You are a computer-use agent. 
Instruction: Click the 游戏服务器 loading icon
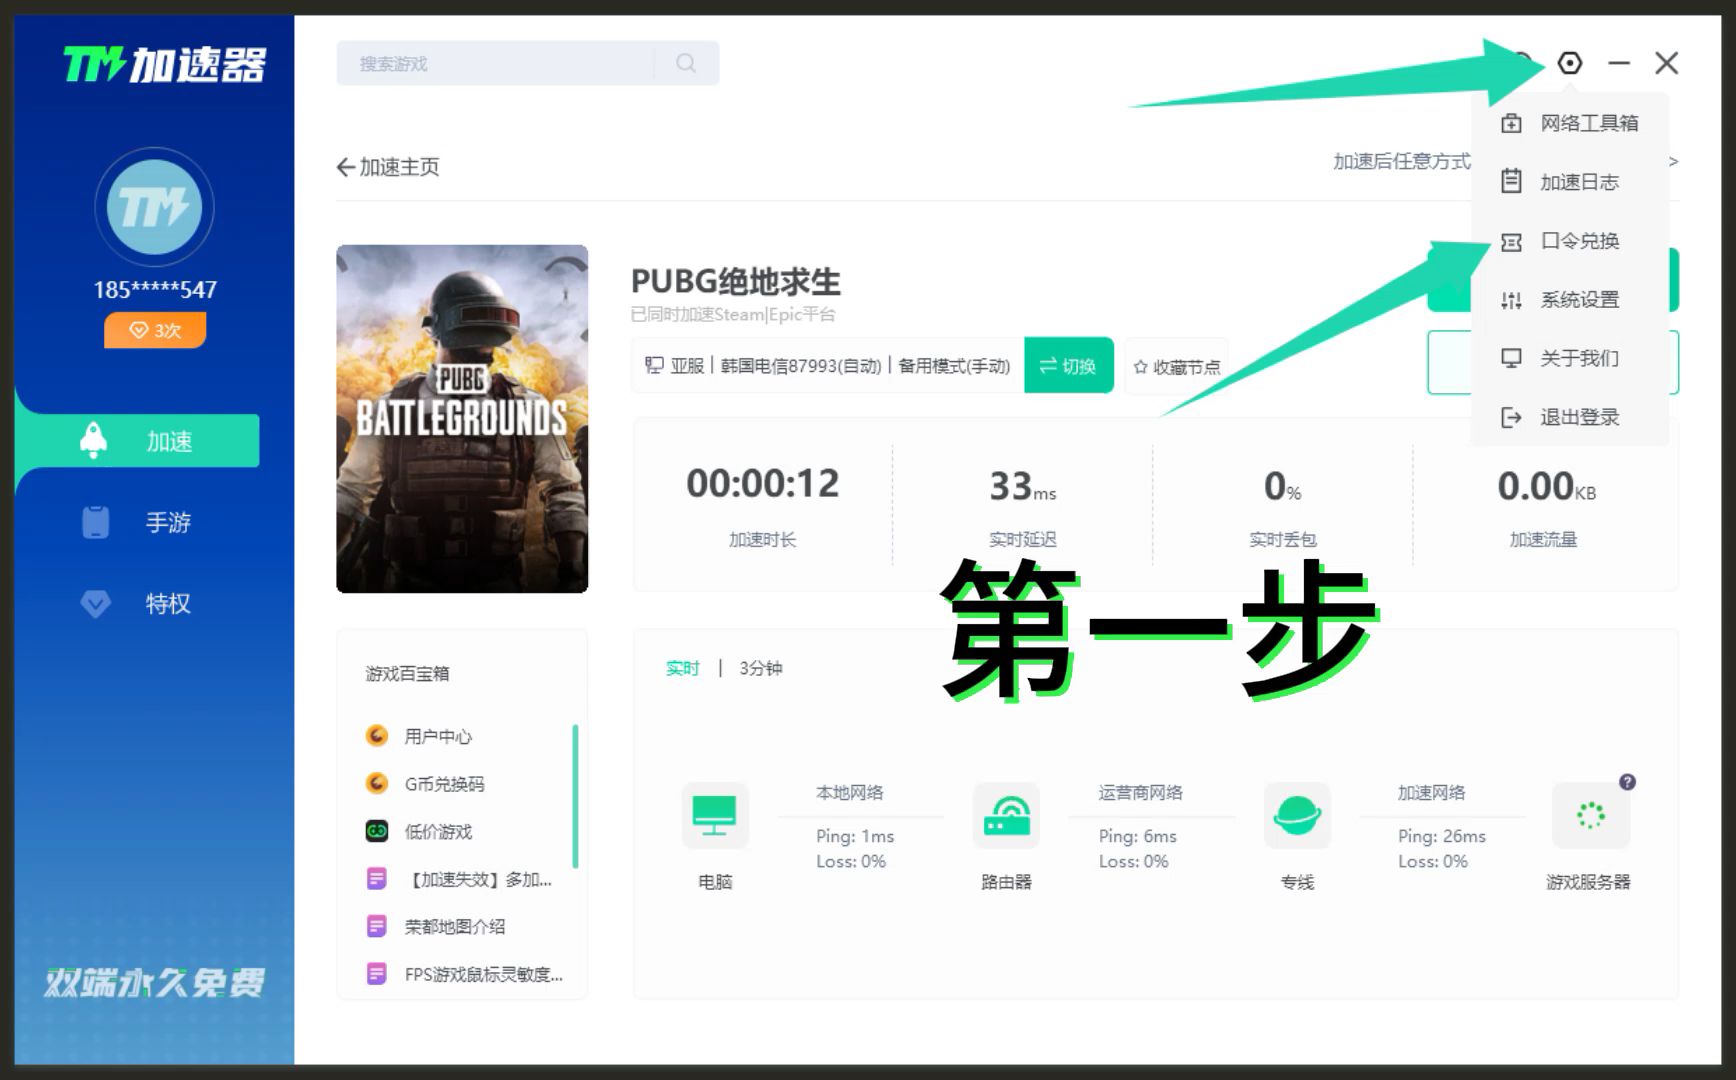[x=1590, y=816]
